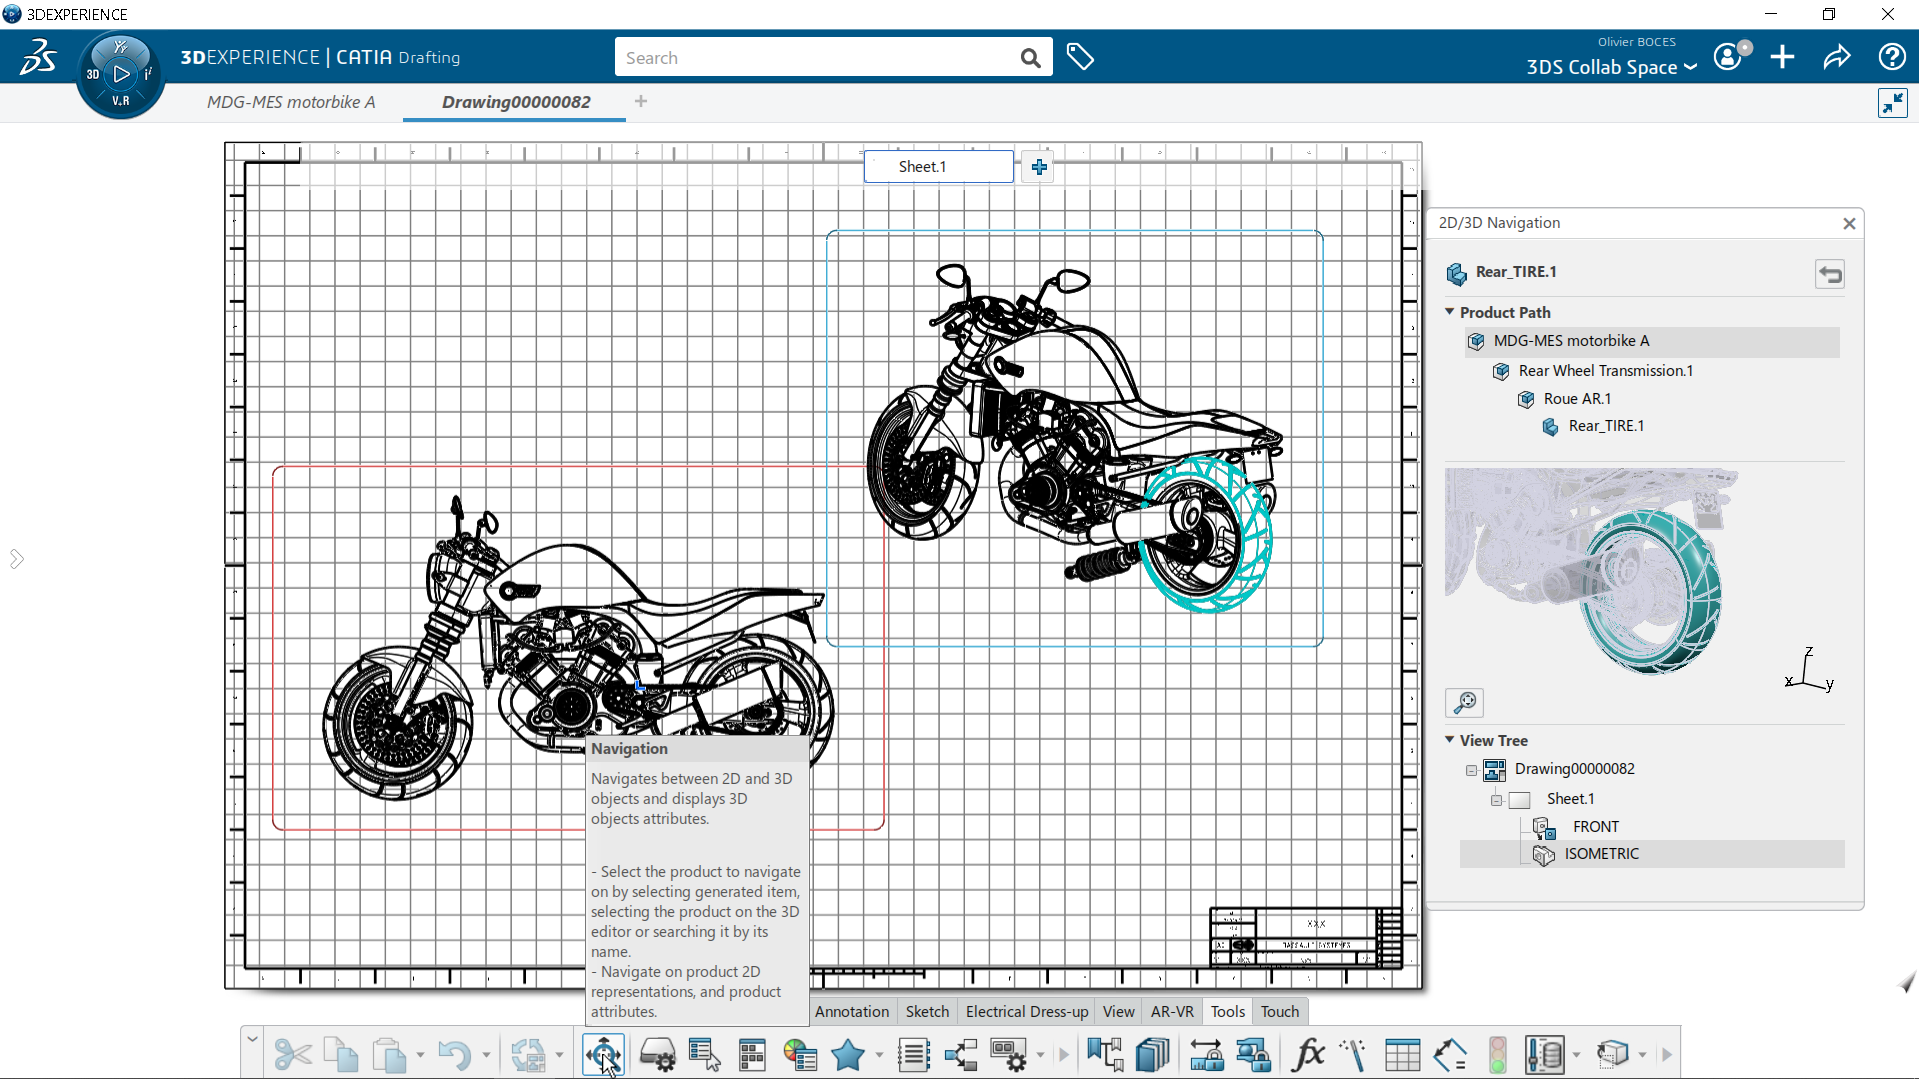
Task: Collapse the View Tree section
Action: (1449, 740)
